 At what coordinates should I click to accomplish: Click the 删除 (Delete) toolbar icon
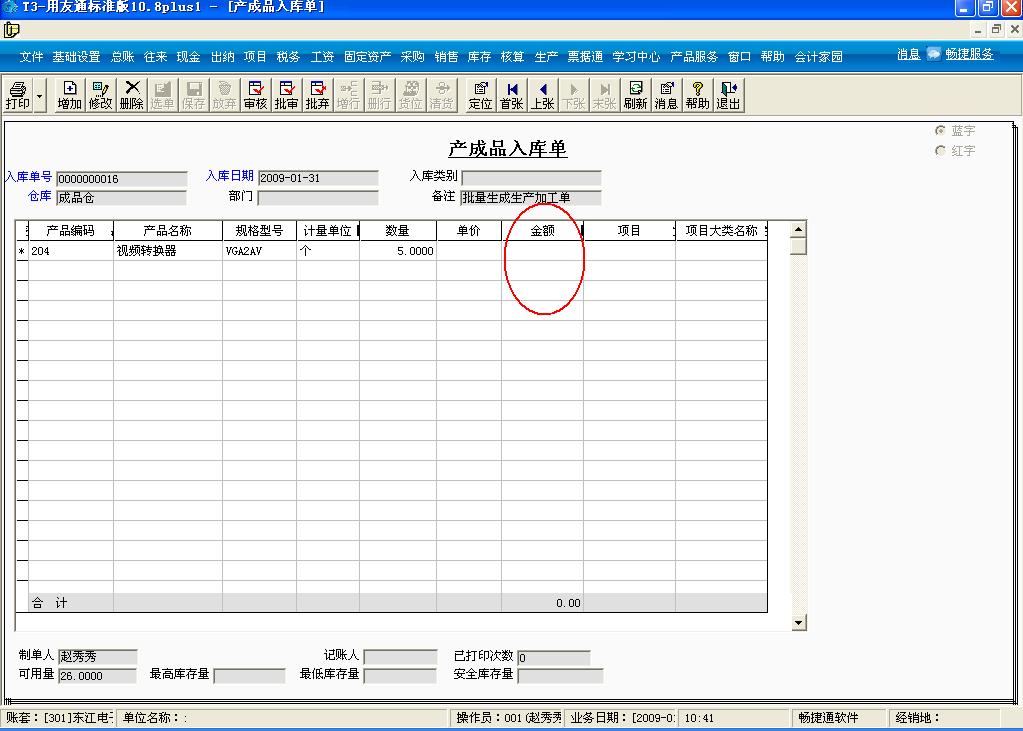[132, 96]
